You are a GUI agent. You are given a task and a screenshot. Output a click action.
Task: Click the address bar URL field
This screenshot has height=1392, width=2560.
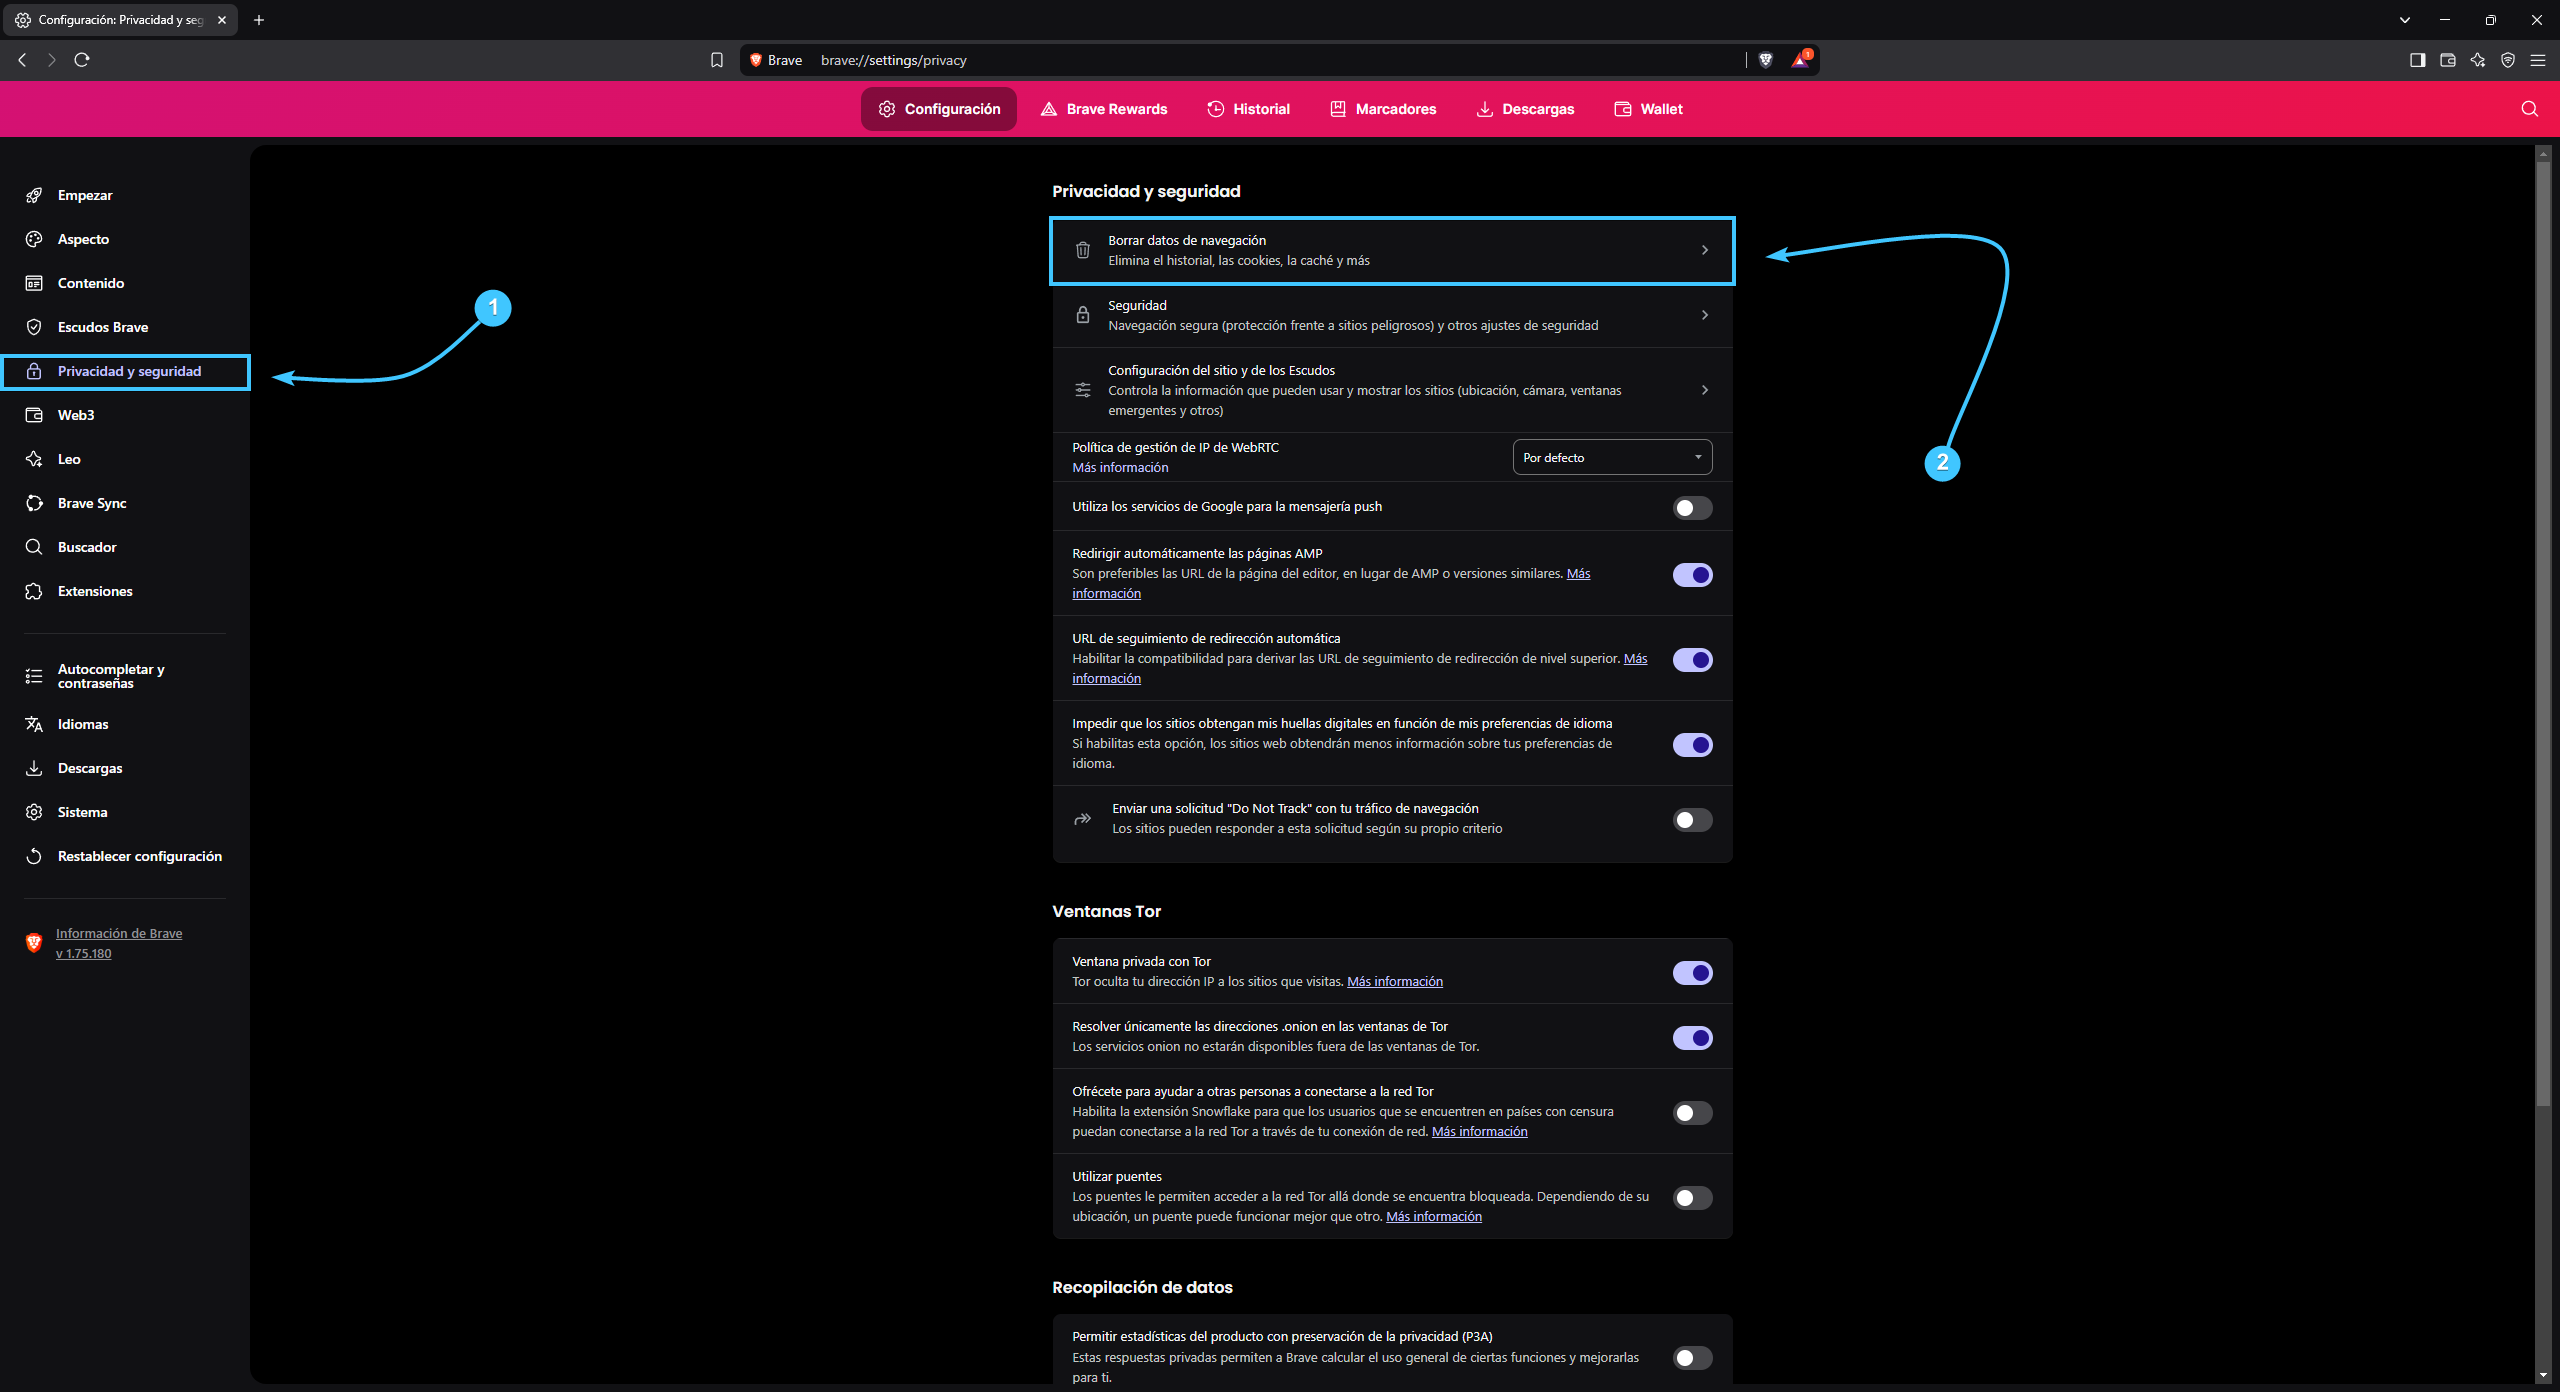coord(1280,60)
